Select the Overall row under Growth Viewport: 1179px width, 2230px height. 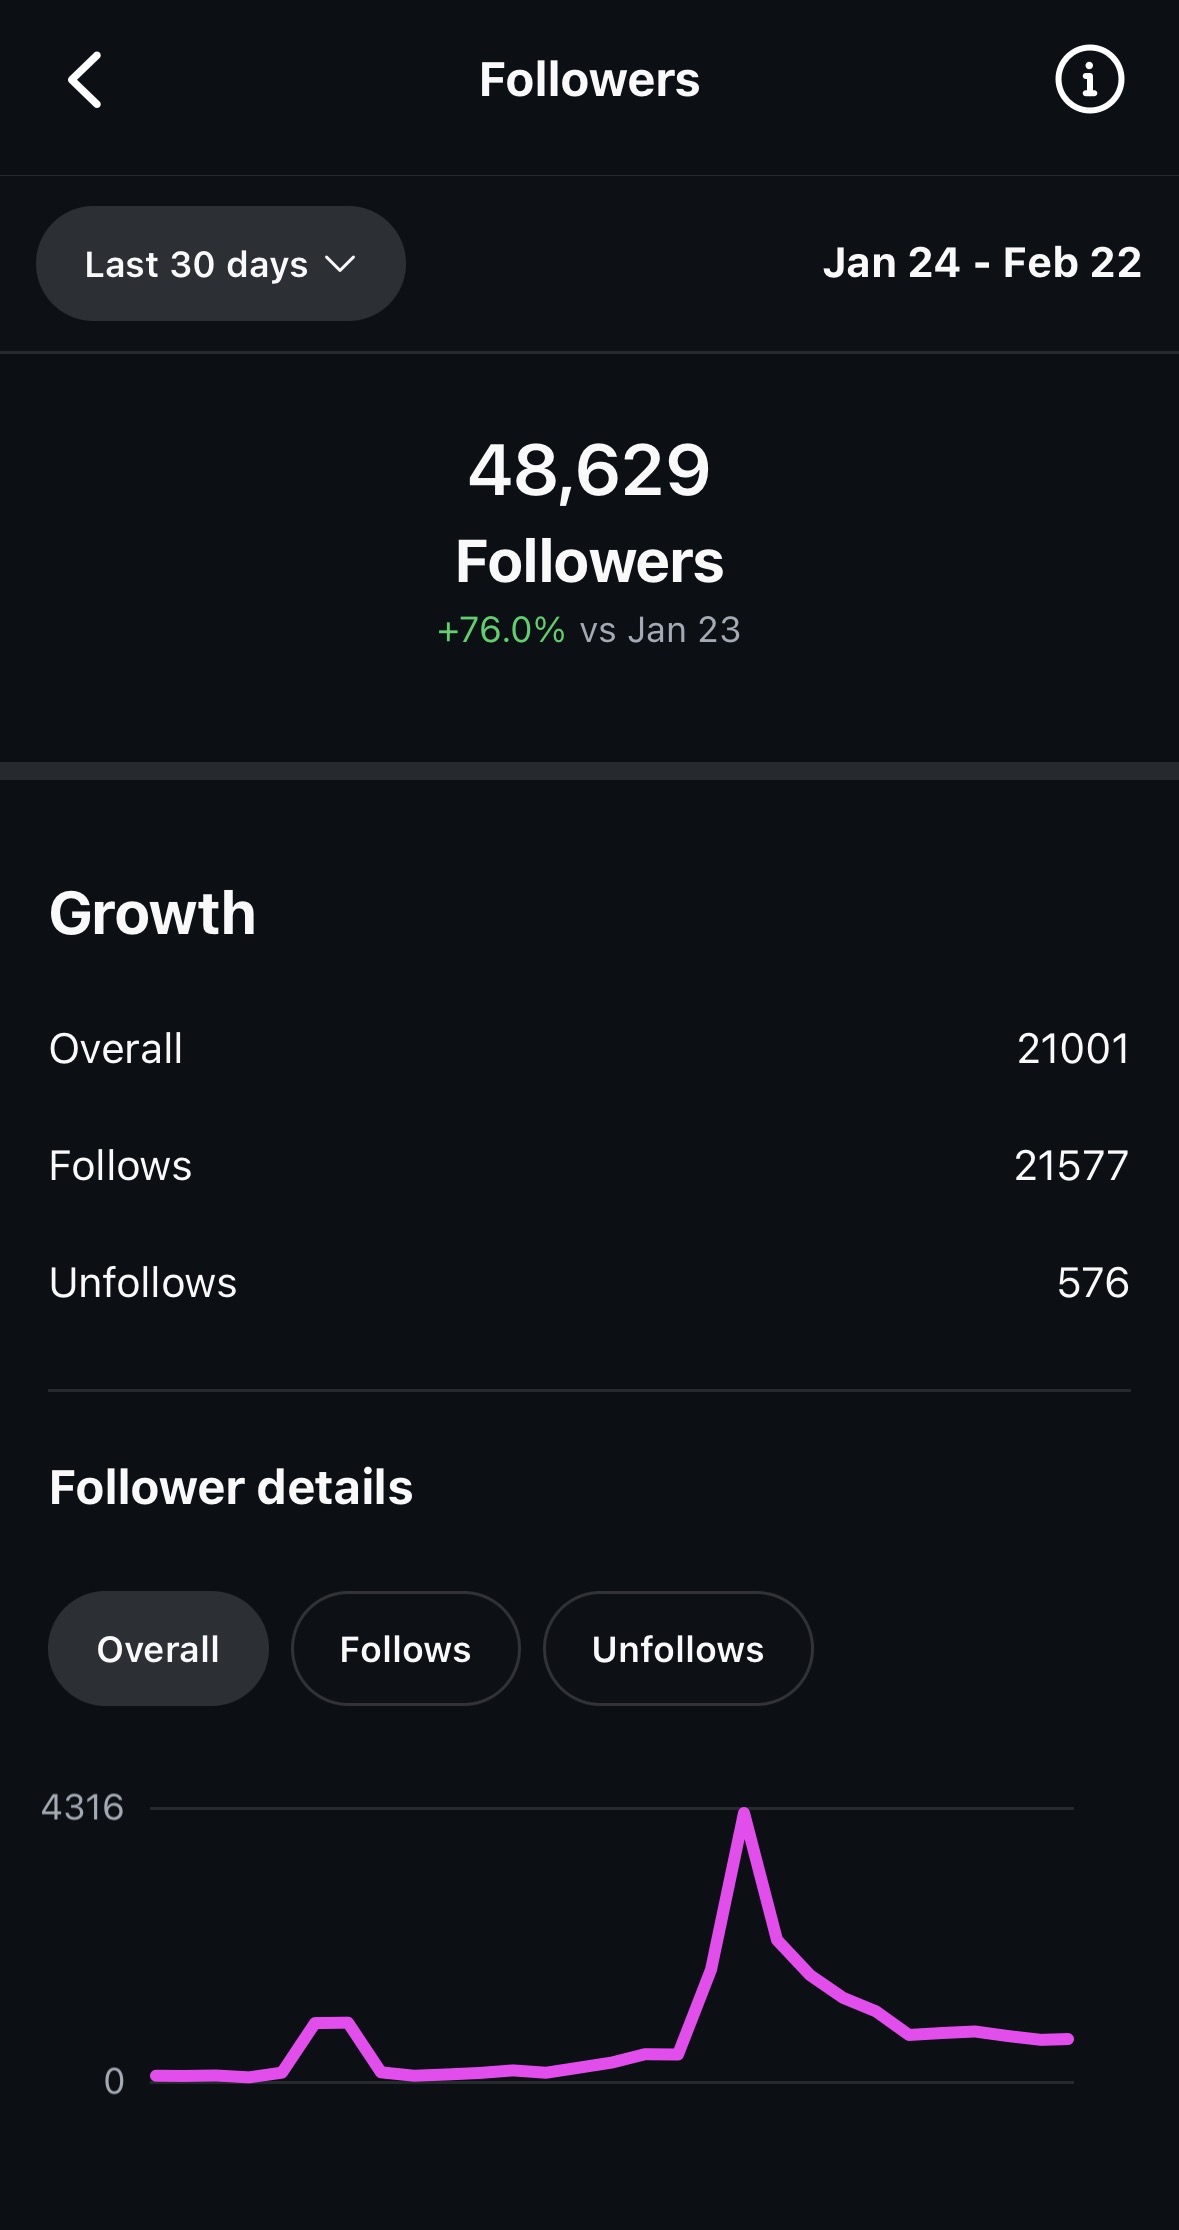(116, 1049)
